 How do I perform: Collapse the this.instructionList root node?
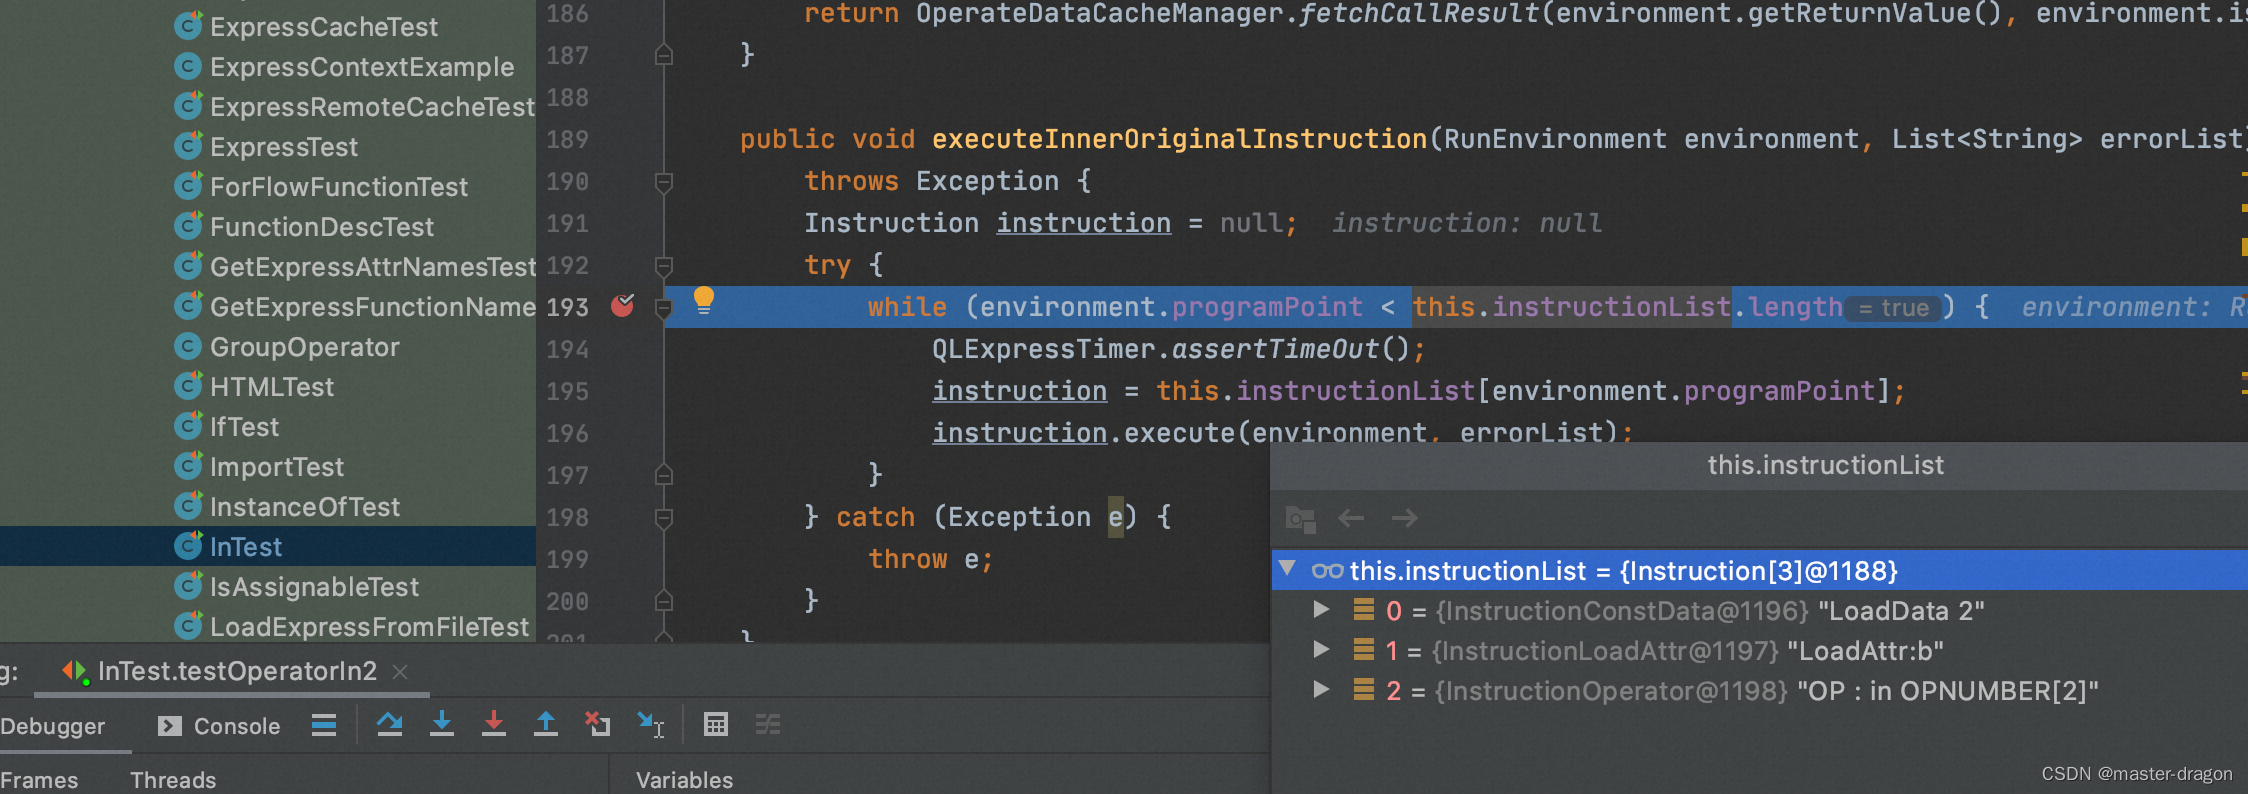[1288, 569]
